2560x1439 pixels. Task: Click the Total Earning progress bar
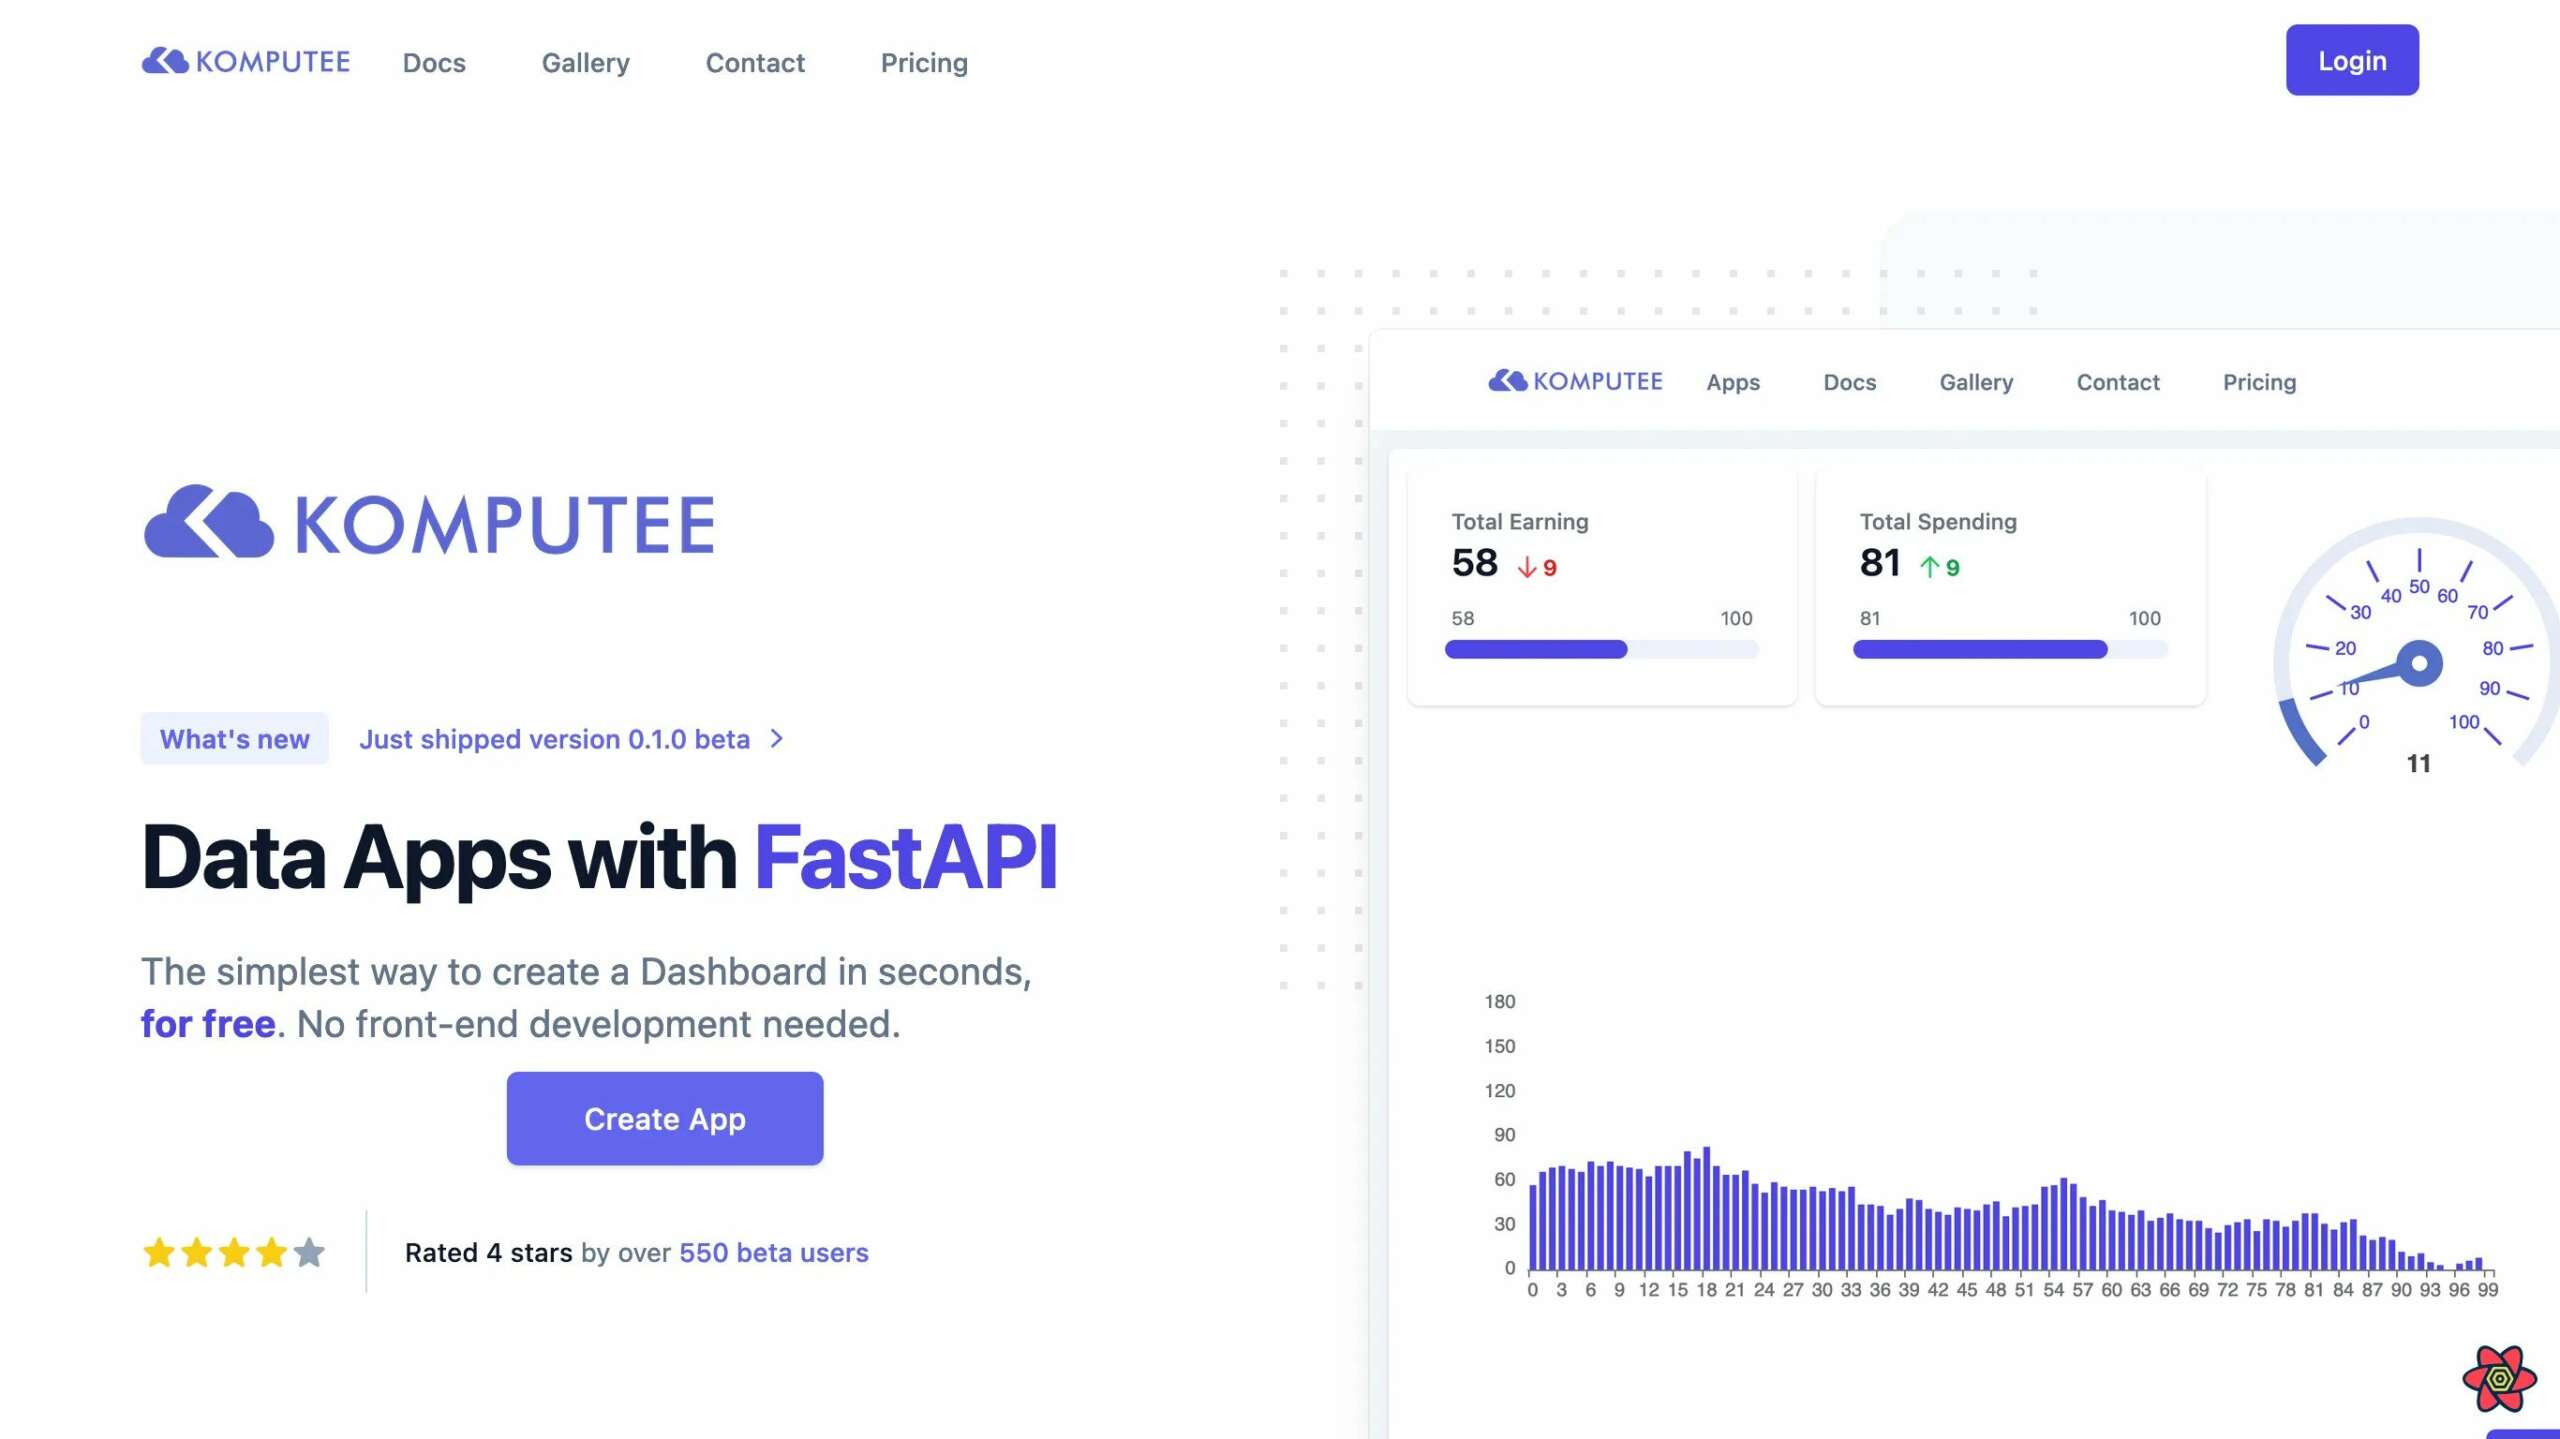point(1601,649)
